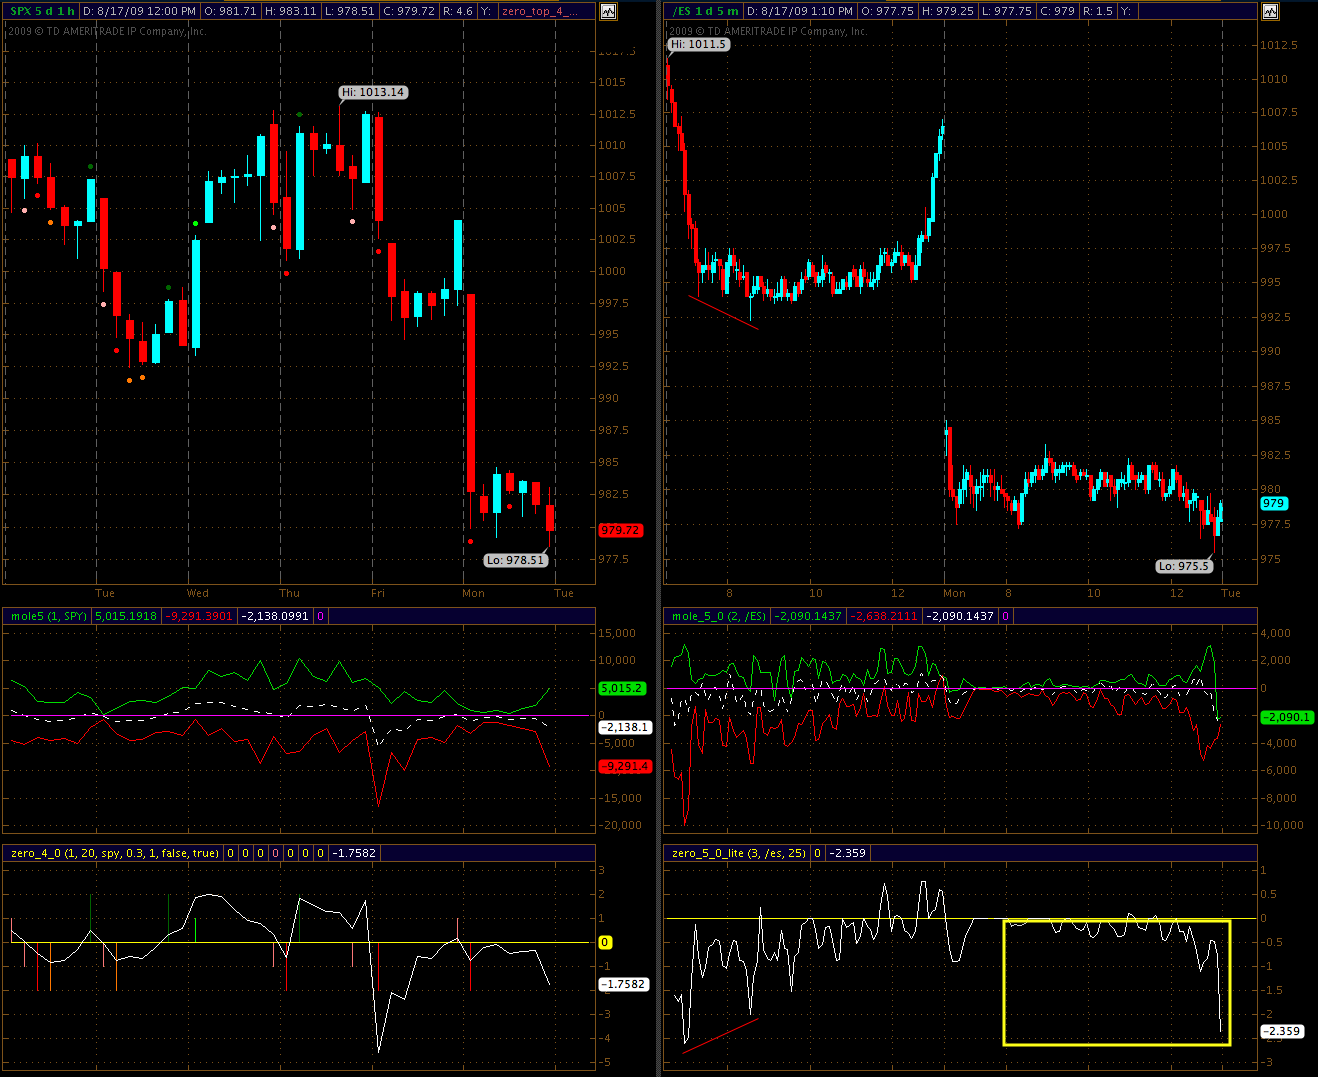Open the zero_4_0 study title label
The image size is (1318, 1077).
click(114, 853)
